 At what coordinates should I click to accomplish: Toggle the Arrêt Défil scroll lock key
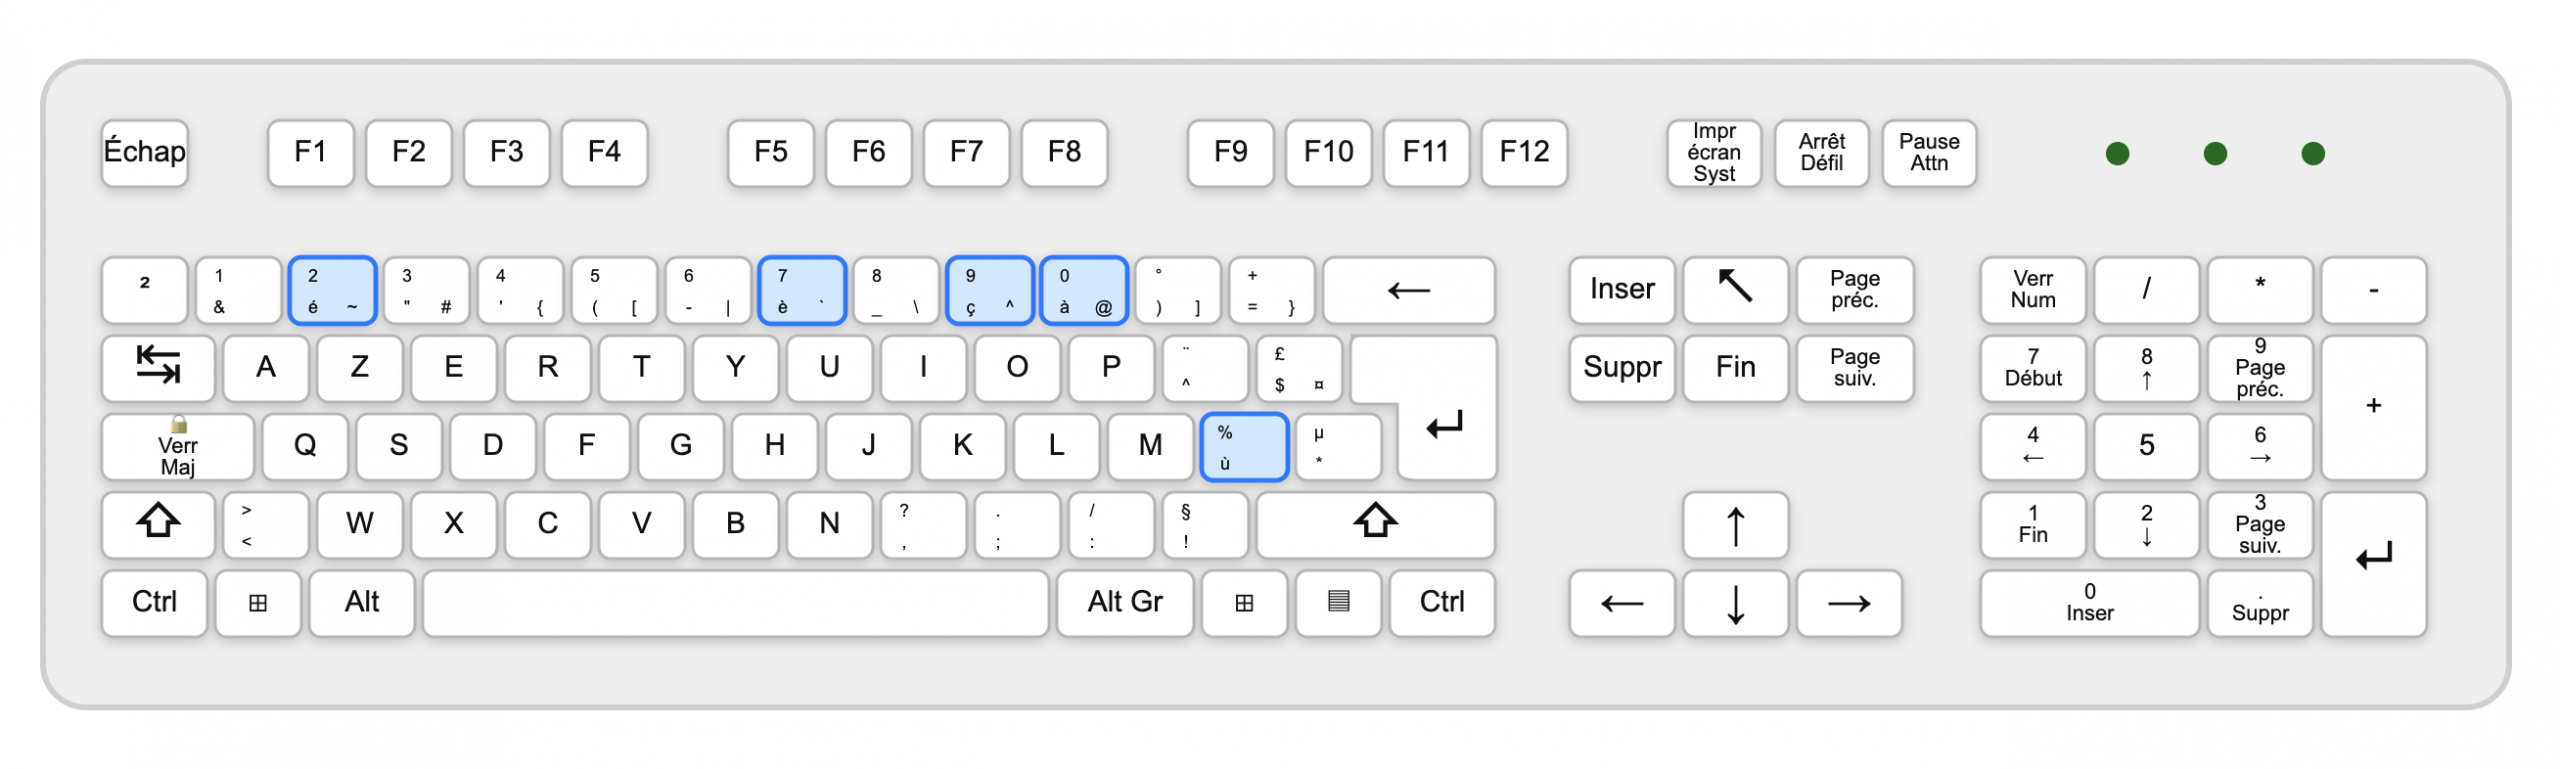[1821, 152]
